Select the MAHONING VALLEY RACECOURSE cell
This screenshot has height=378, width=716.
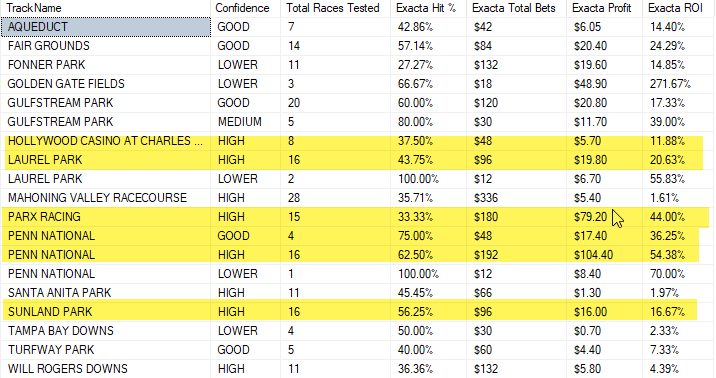click(105, 198)
